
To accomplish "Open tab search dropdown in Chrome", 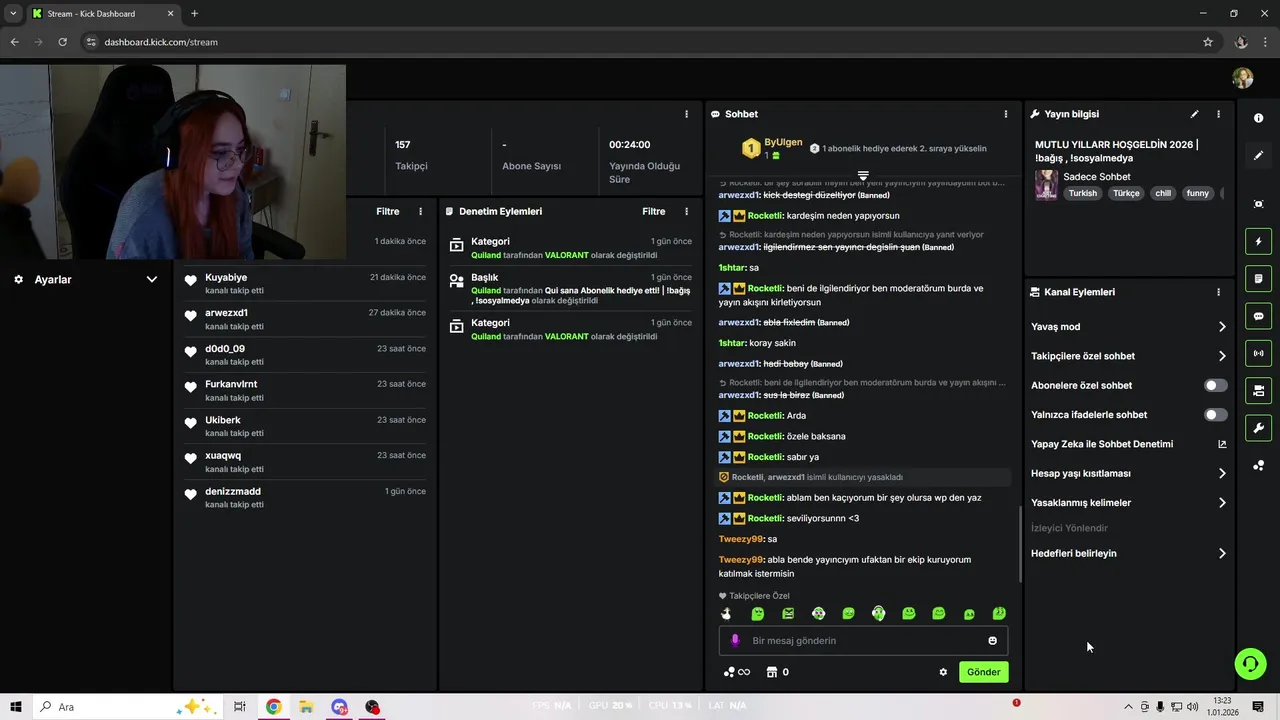I will click(x=13, y=13).
